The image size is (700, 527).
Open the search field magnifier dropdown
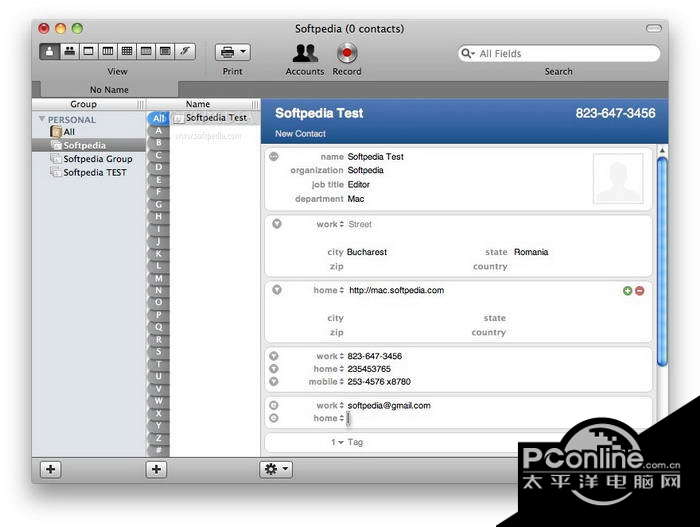467,54
